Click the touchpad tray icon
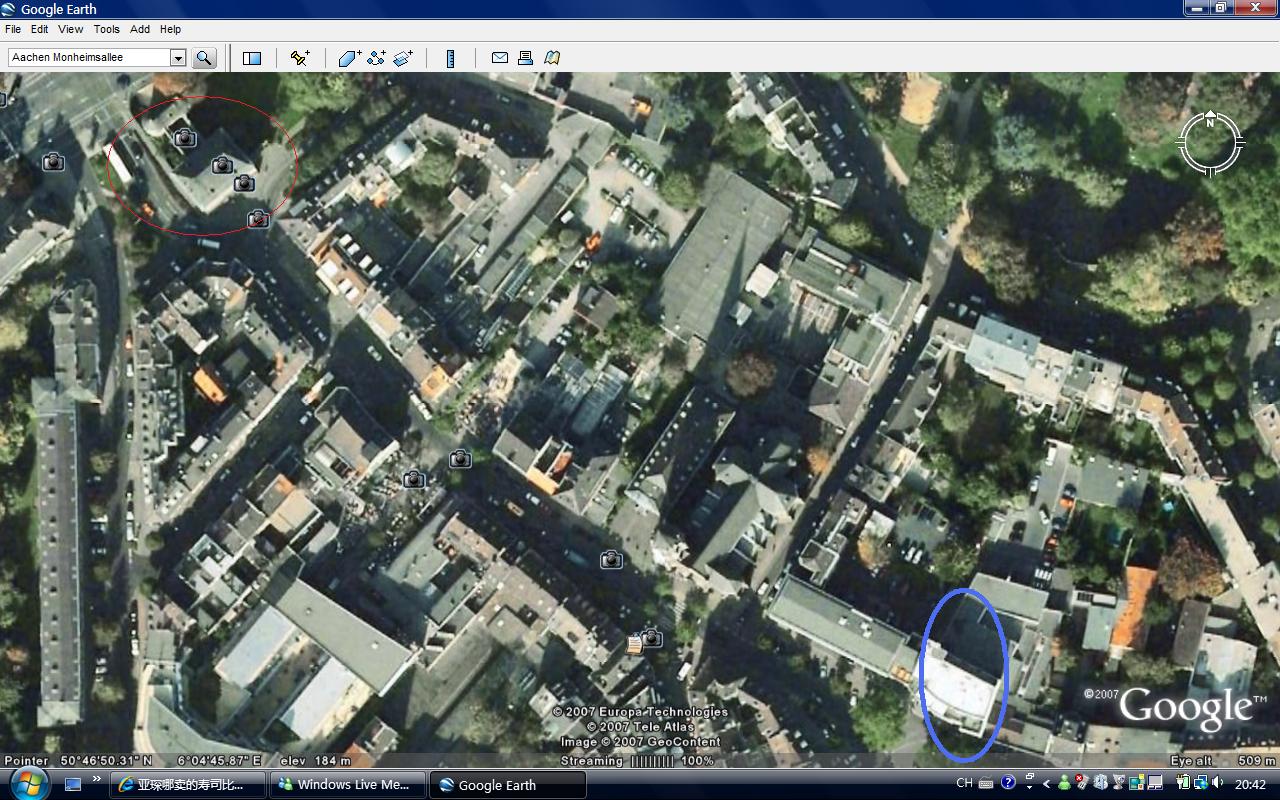 (x=1155, y=783)
